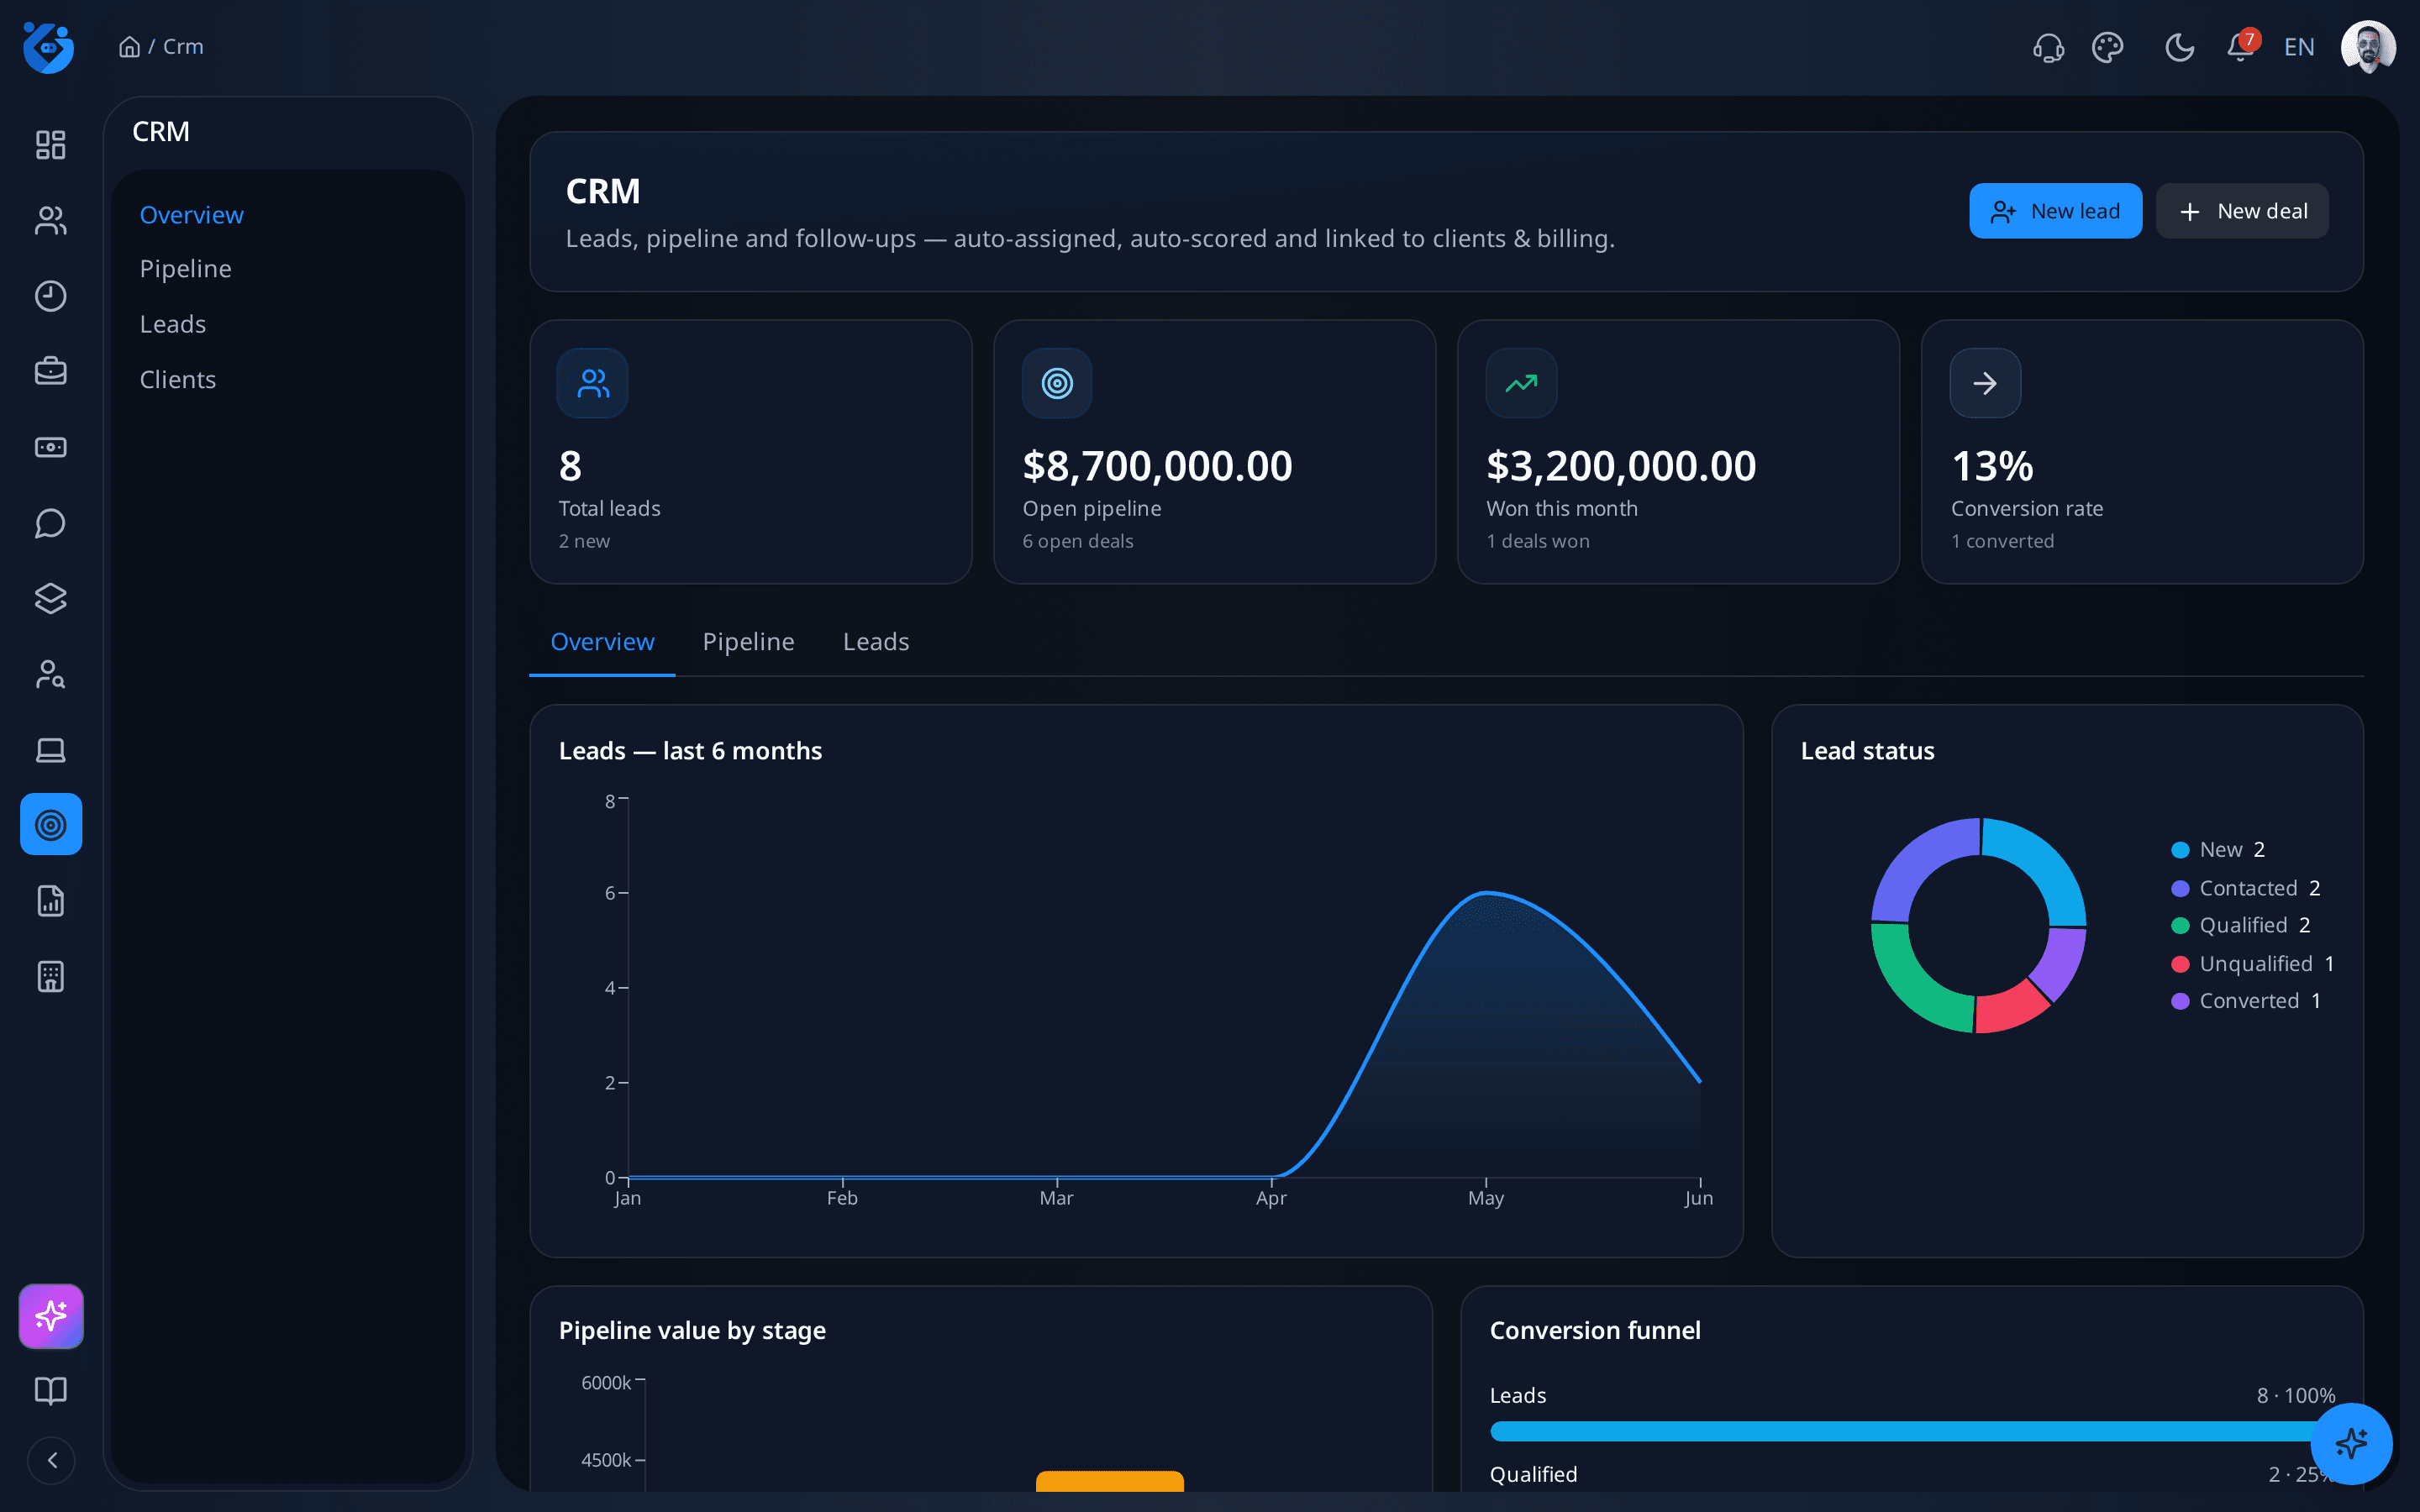
Task: Open the briefcase sidebar icon
Action: (x=50, y=371)
